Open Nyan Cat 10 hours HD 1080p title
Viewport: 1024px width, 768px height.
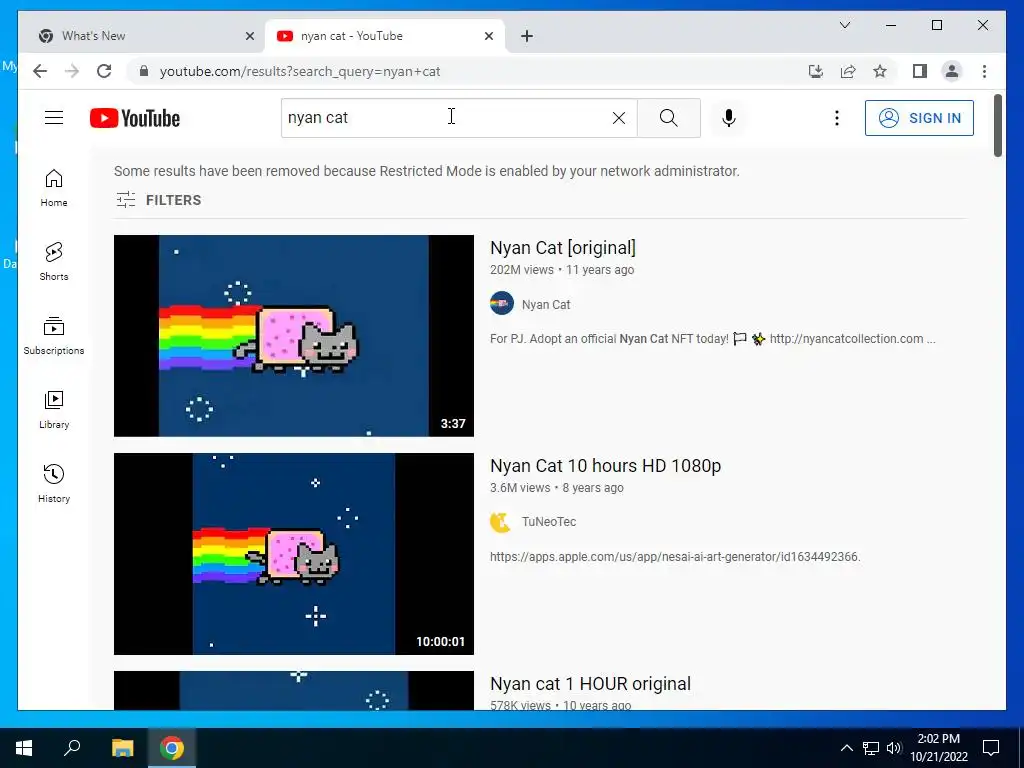pos(605,466)
